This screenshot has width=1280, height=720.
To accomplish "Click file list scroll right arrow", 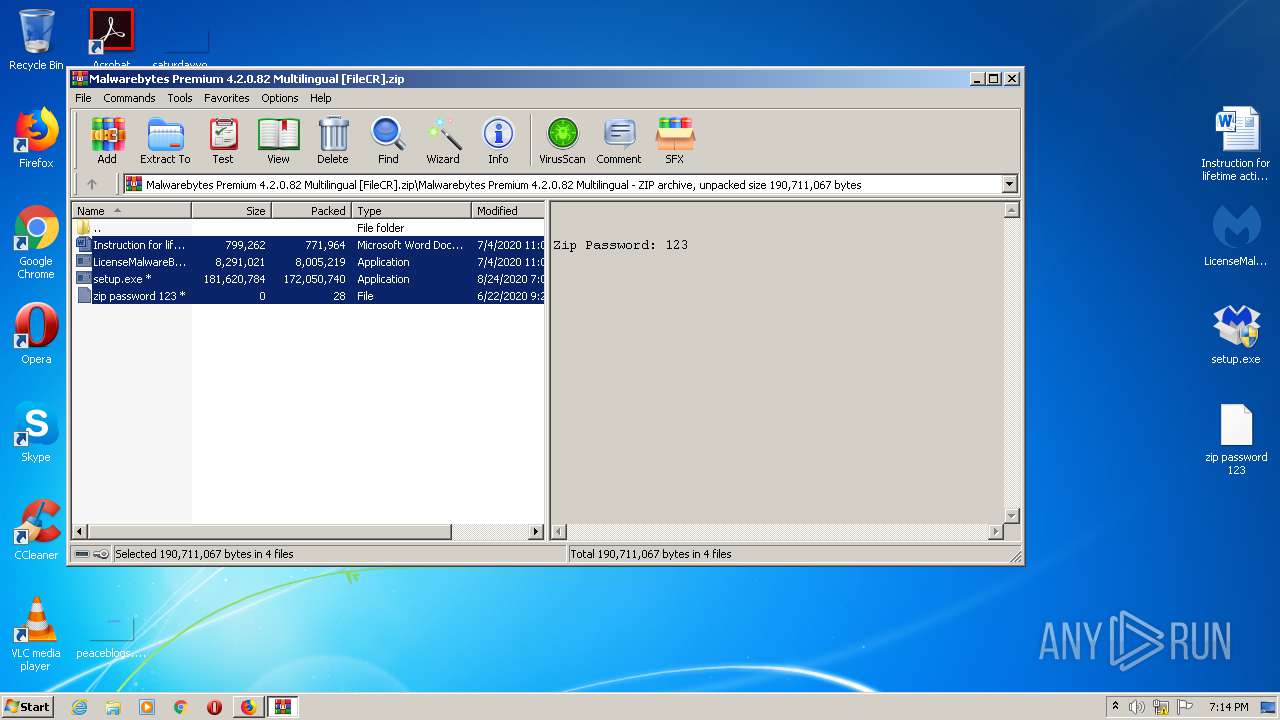I will 536,532.
